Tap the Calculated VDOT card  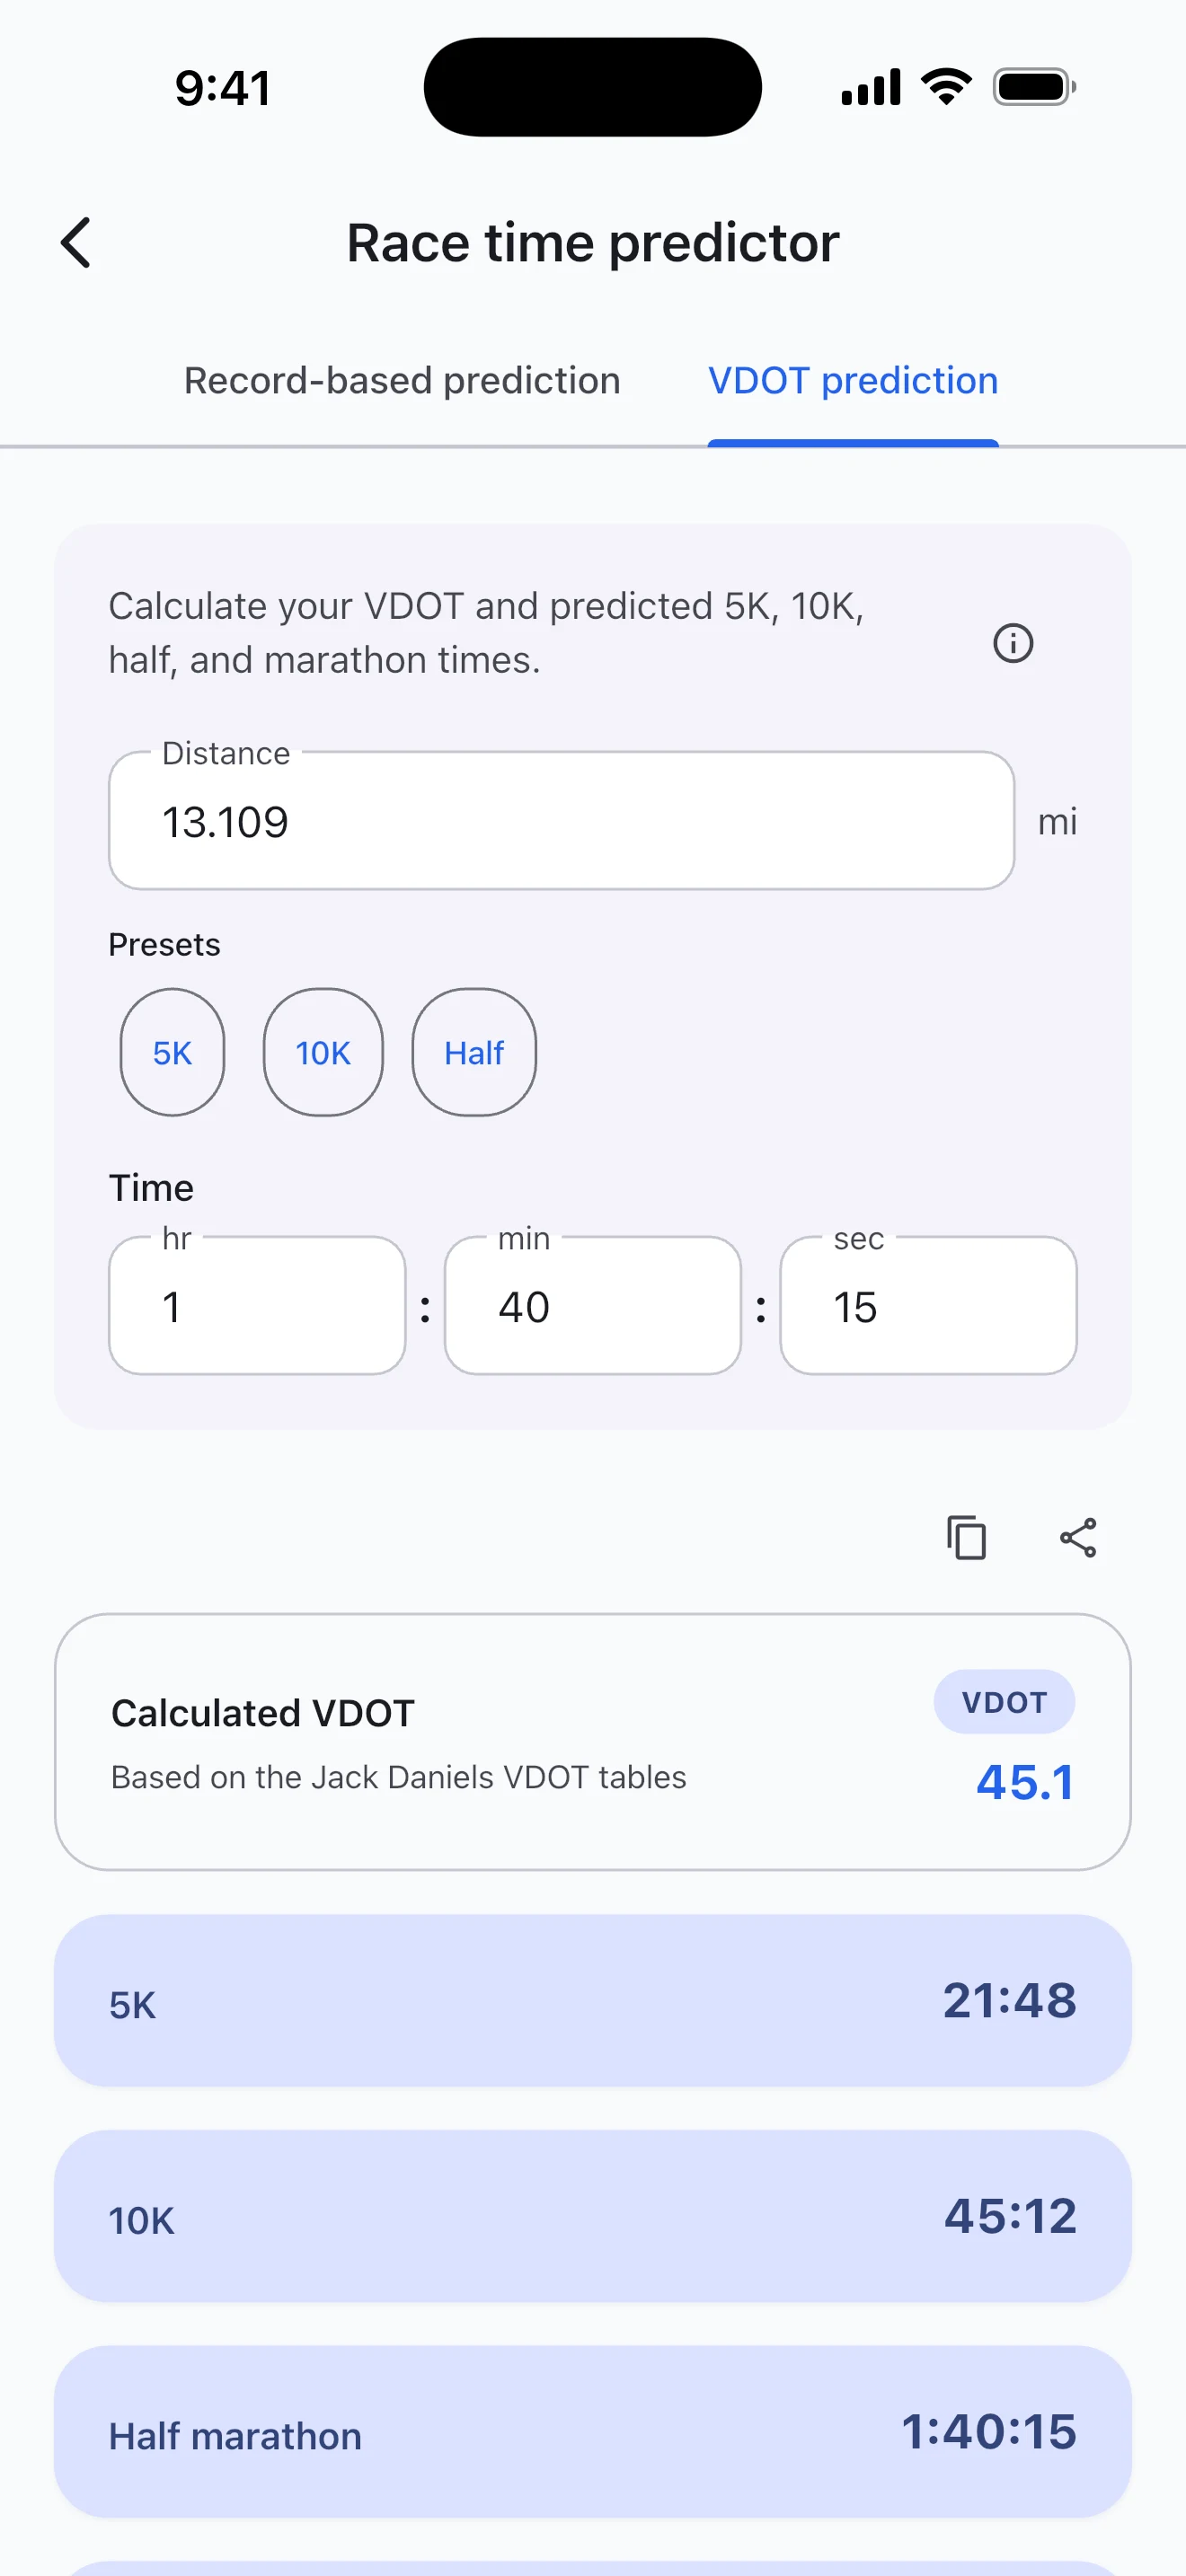point(592,1741)
